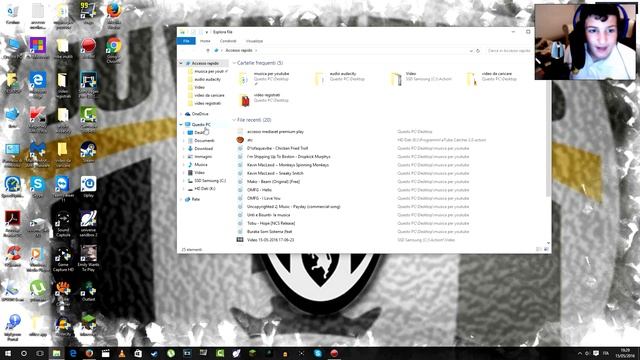Open CCleaner from the desktop
The image size is (640, 360).
13,256
